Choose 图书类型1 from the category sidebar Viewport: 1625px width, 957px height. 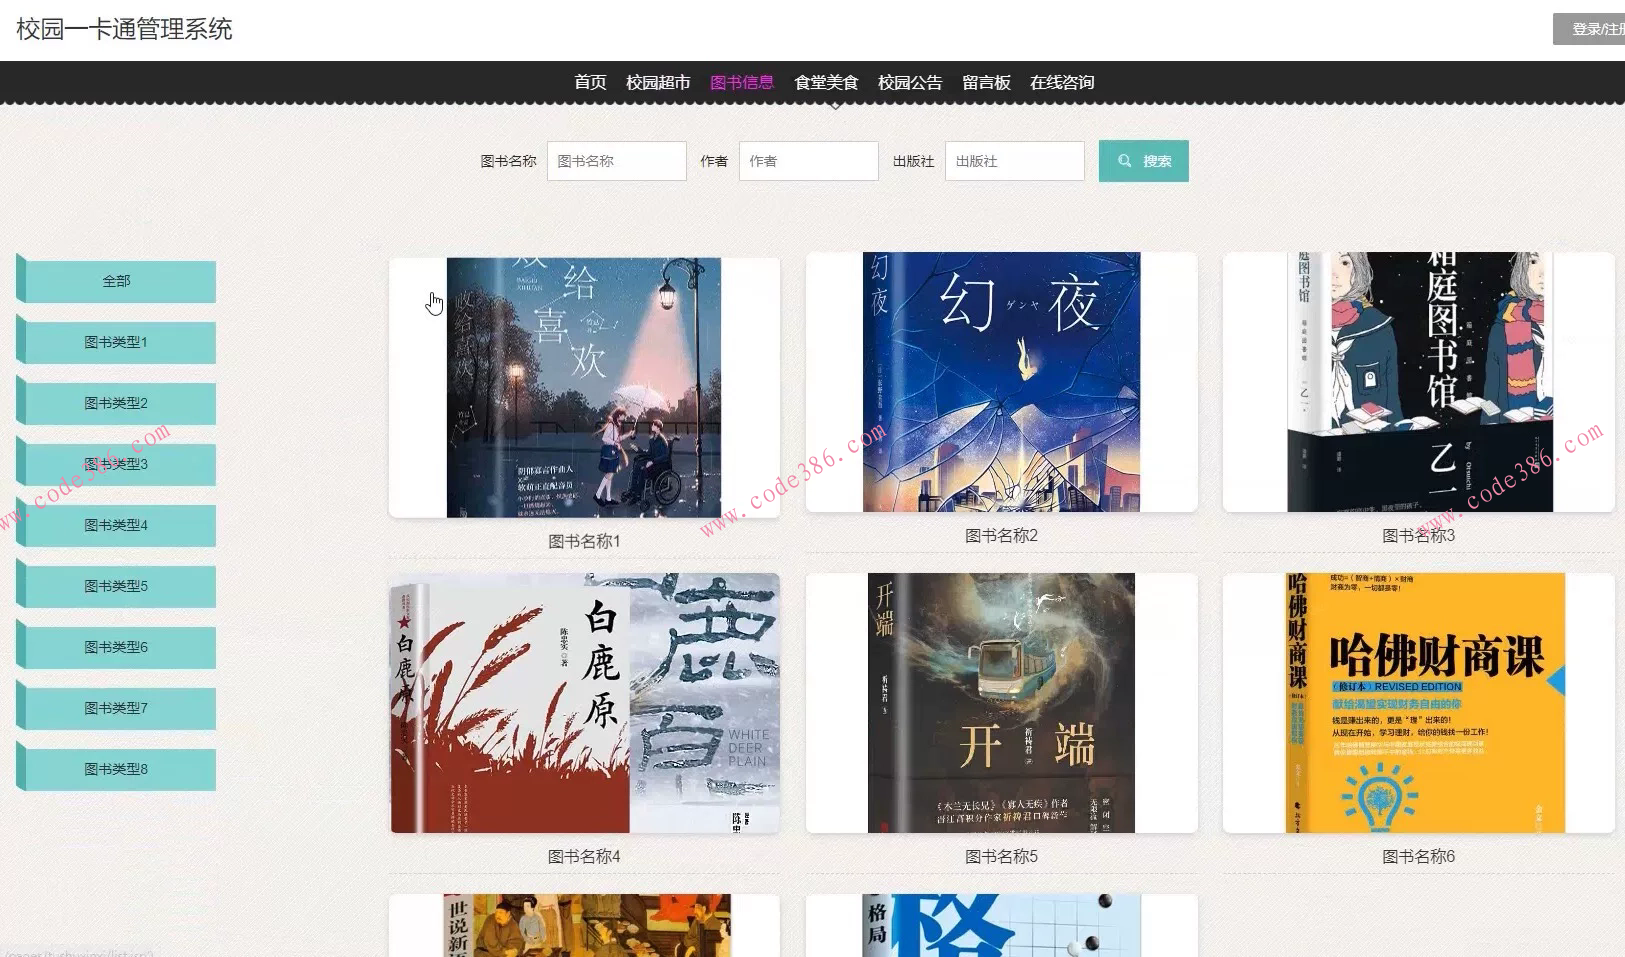tap(114, 342)
